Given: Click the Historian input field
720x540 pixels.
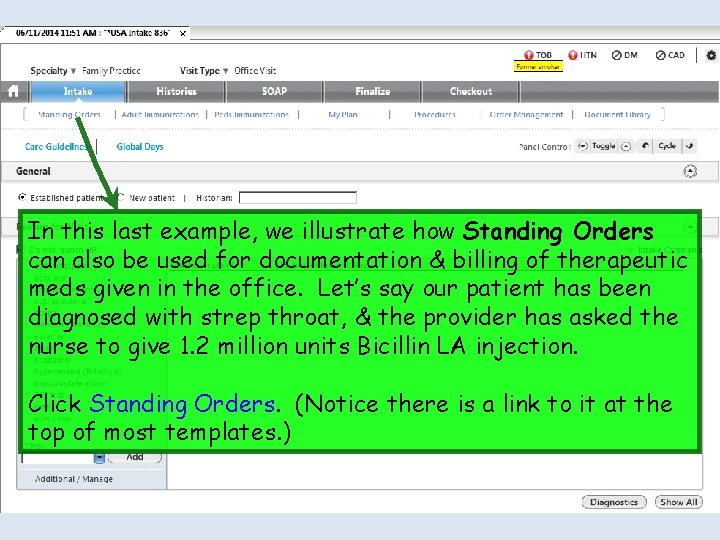Looking at the screenshot, I should (298, 198).
